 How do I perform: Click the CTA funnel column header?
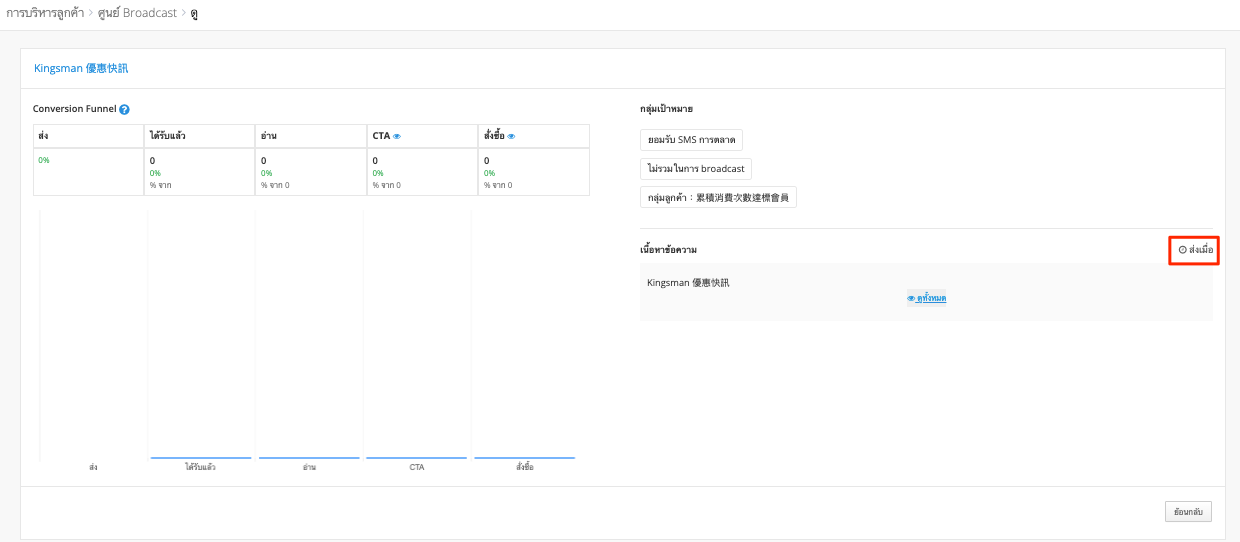pos(423,136)
